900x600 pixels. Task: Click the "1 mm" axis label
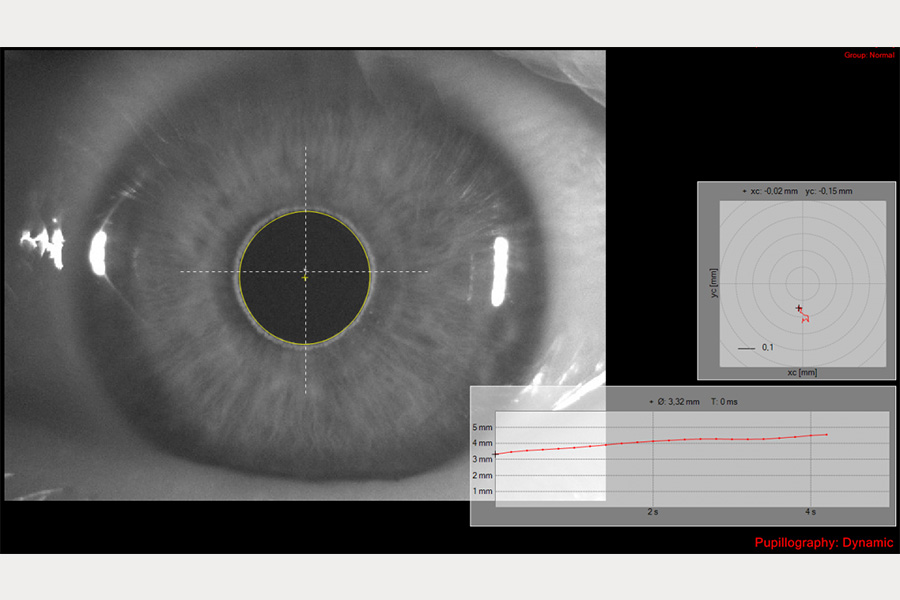click(482, 491)
